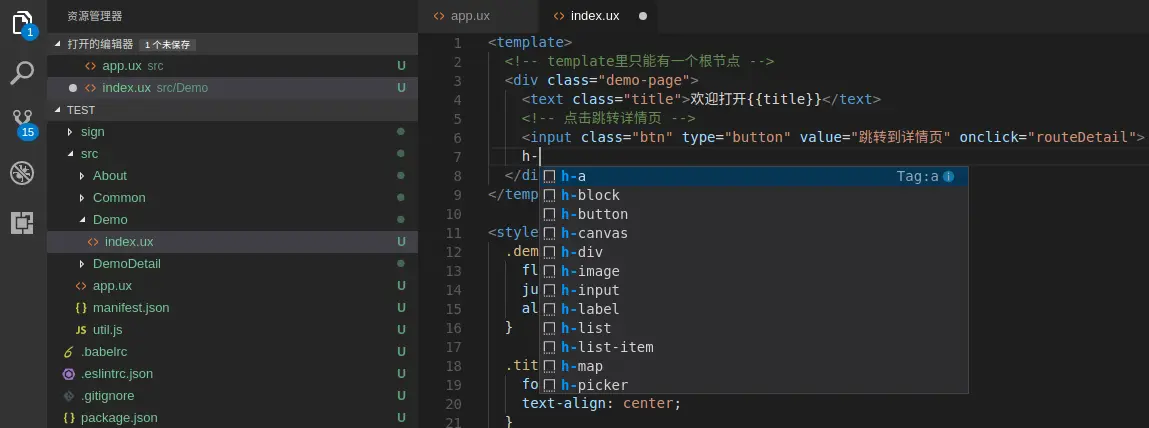The height and width of the screenshot is (428, 1149).
Task: Open index.ux src/Demo in open editors
Action: (x=232, y=88)
